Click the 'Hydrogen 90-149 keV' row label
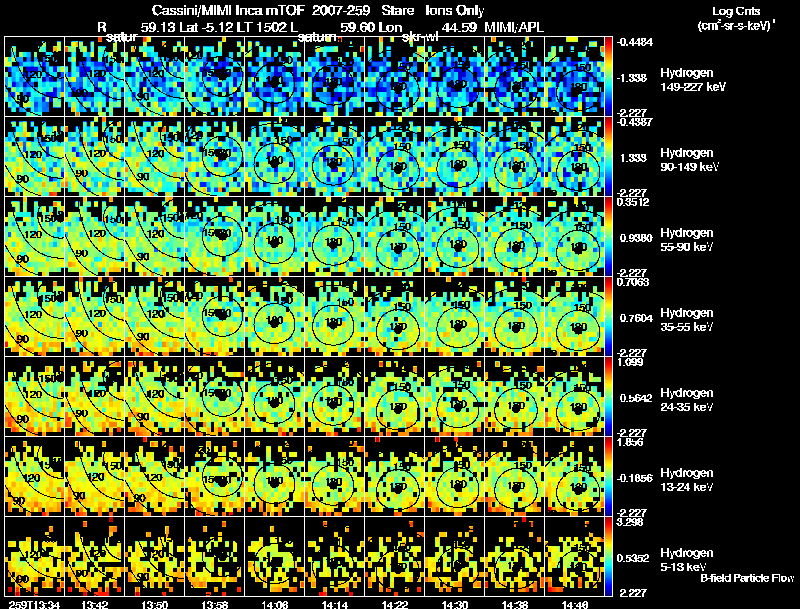The height and width of the screenshot is (609, 800). pyautogui.click(x=690, y=160)
